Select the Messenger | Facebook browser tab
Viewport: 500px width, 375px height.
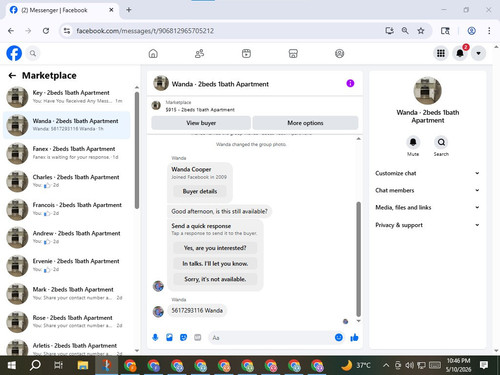tap(62, 10)
